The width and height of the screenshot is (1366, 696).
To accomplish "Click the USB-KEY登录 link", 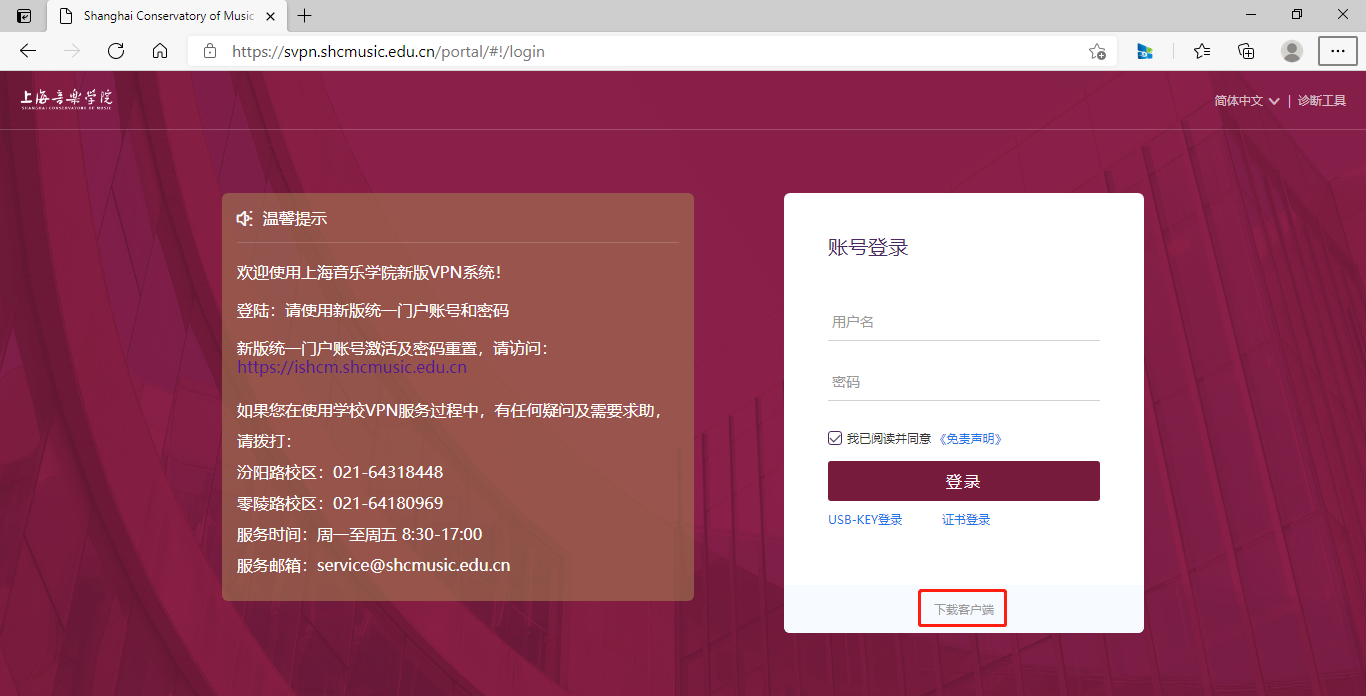I will pos(865,520).
